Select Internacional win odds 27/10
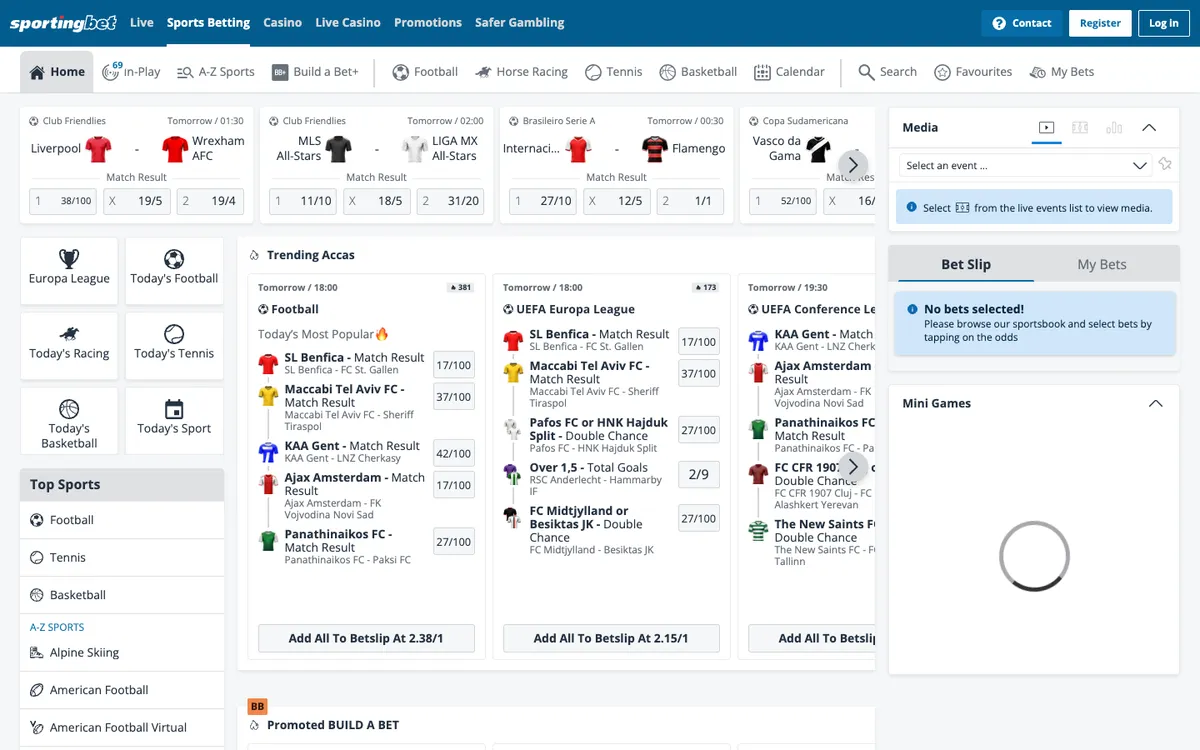This screenshot has height=750, width=1200. pos(543,201)
